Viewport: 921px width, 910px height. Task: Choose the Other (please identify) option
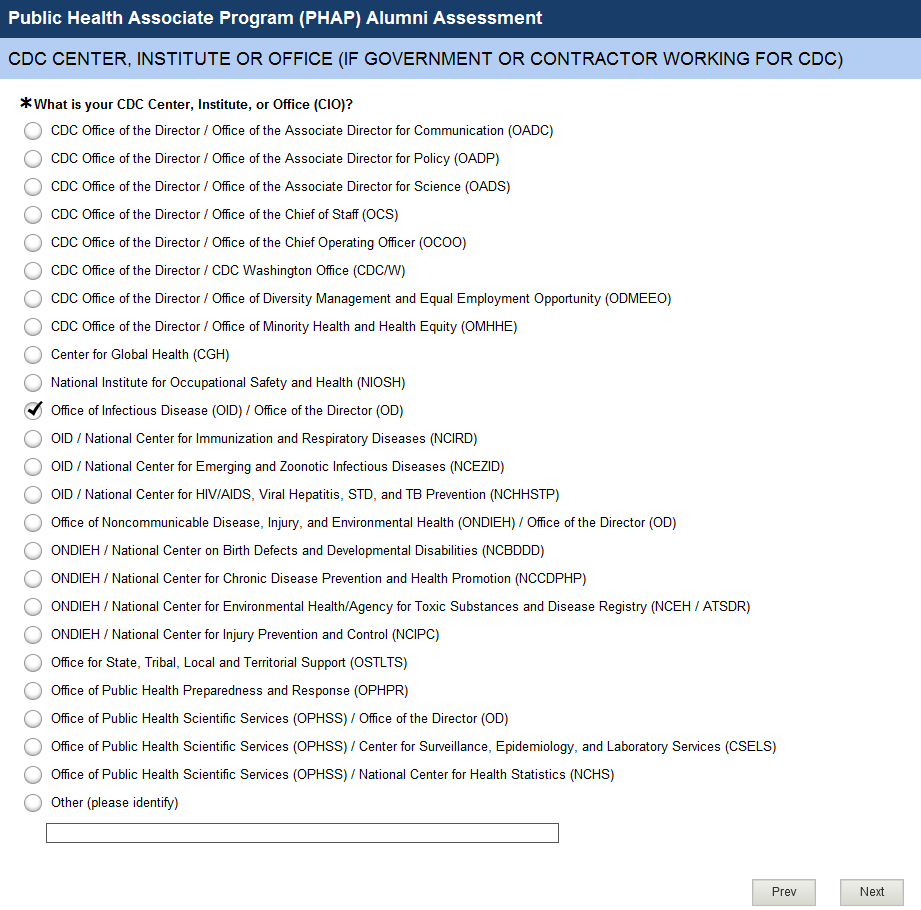tap(33, 803)
